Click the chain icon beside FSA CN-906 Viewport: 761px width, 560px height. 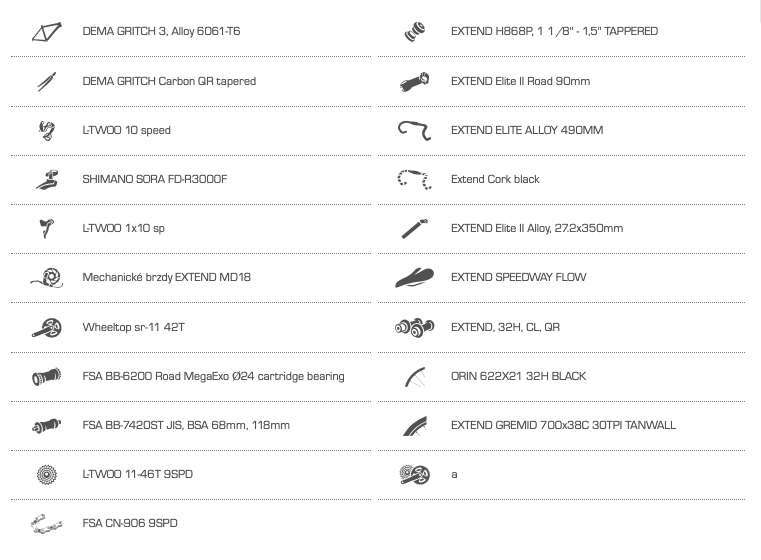47,524
